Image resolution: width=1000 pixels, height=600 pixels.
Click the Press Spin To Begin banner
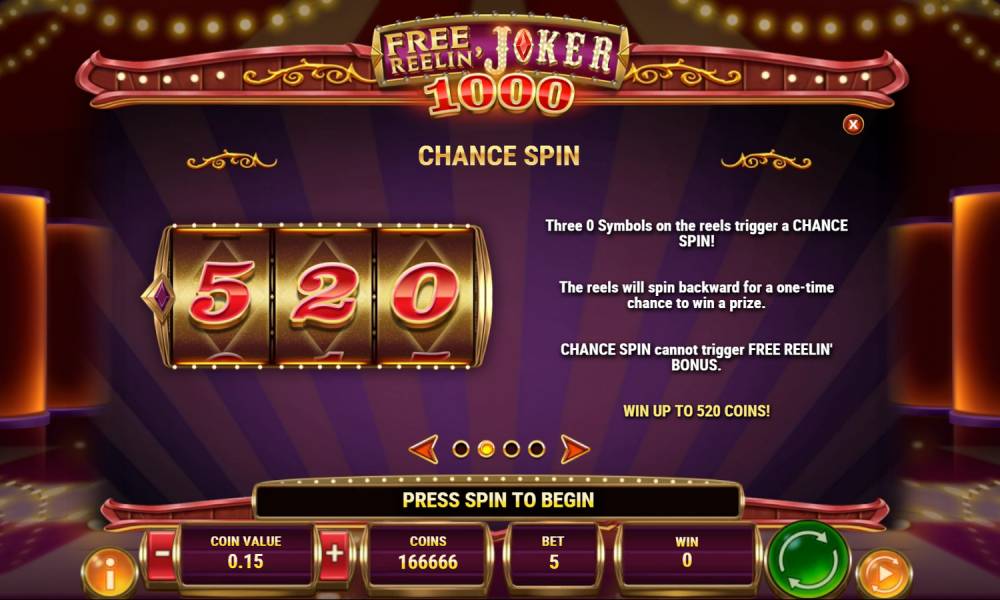[498, 500]
